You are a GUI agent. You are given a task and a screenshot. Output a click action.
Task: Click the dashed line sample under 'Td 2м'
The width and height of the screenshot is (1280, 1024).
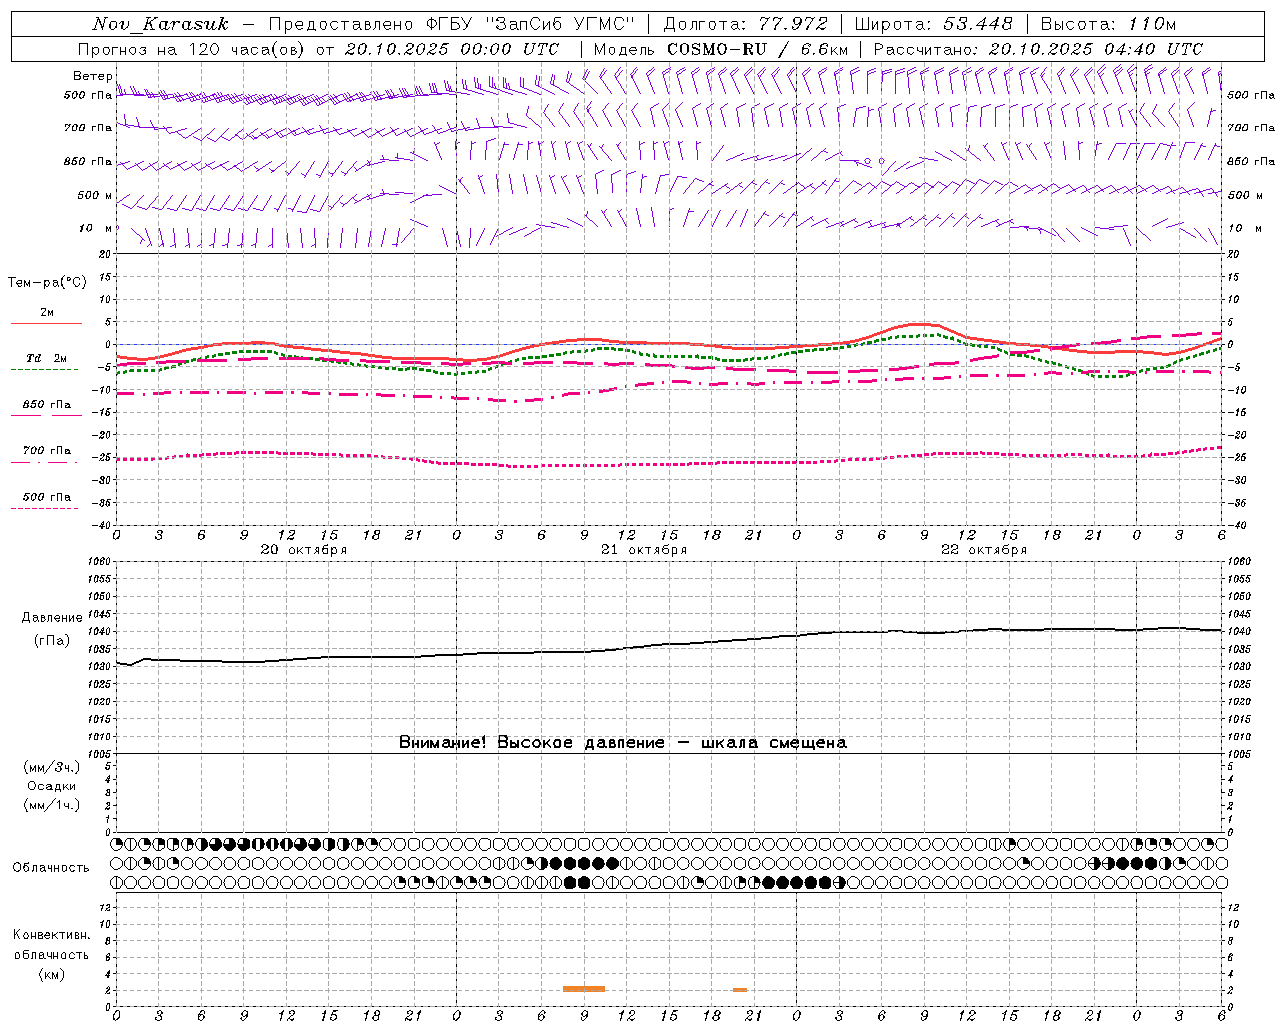pos(45,369)
